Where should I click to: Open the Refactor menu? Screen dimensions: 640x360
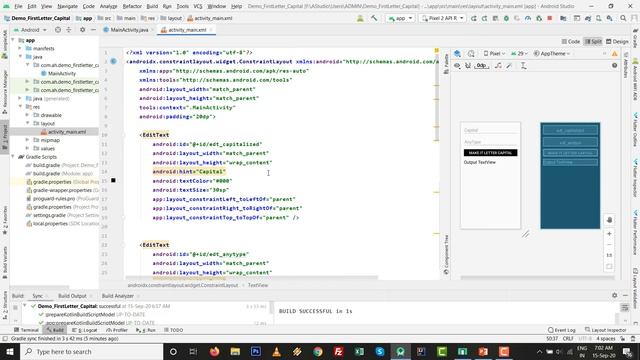pyautogui.click(x=132, y=6)
